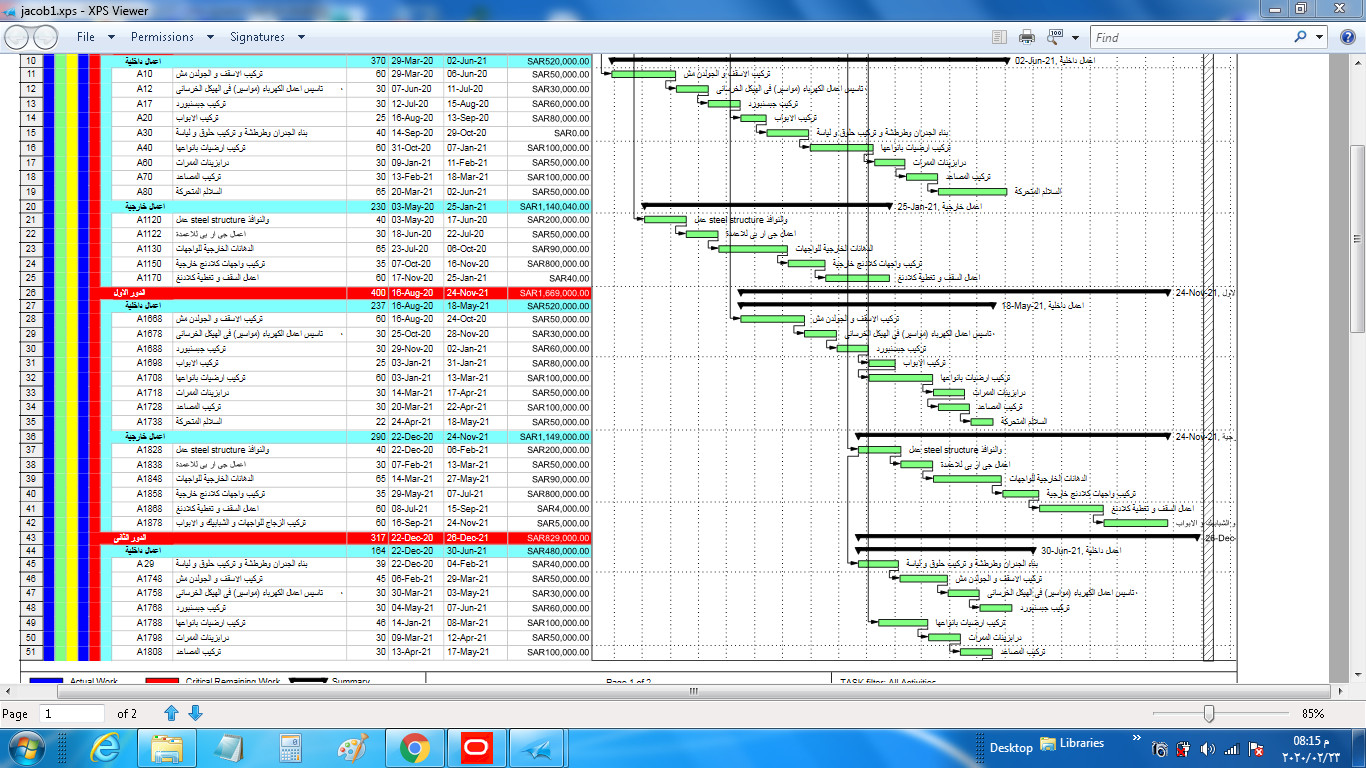Click the Desktop toolbar on the taskbar
Viewport: 1366px width, 768px height.
[1011, 748]
